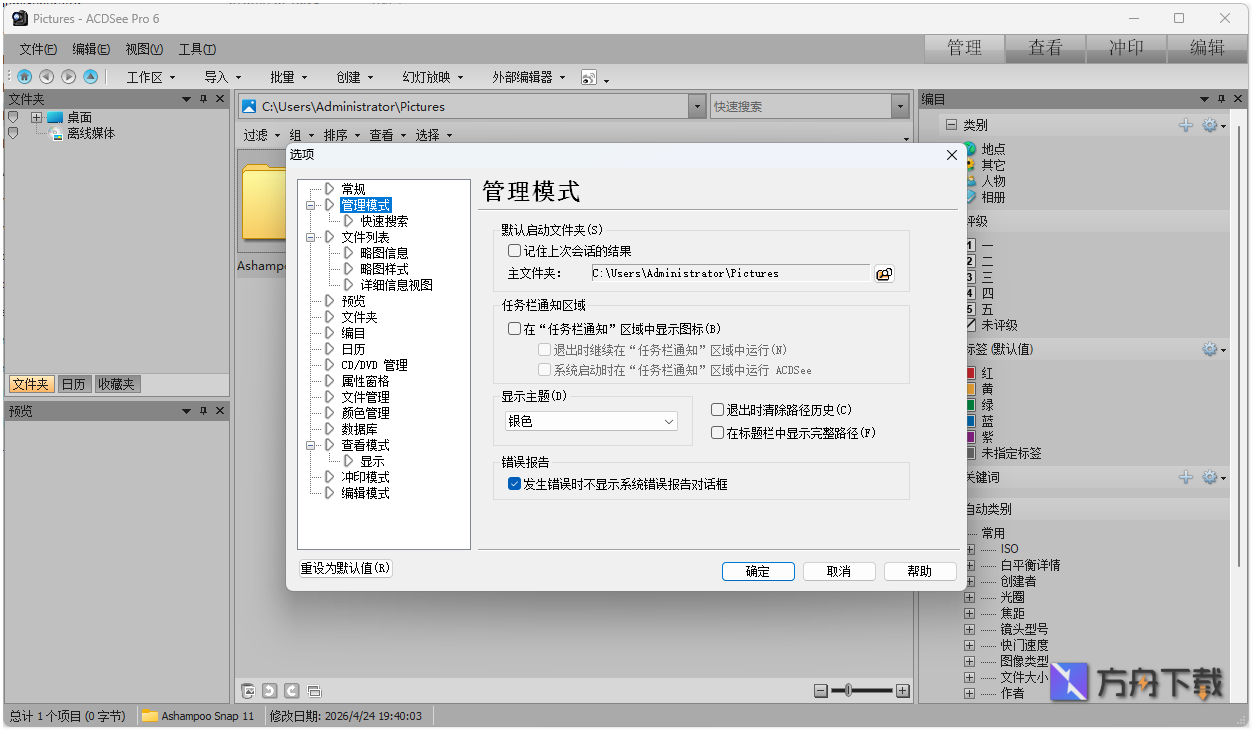
Task: Open the 工具 menu
Action: pos(196,48)
